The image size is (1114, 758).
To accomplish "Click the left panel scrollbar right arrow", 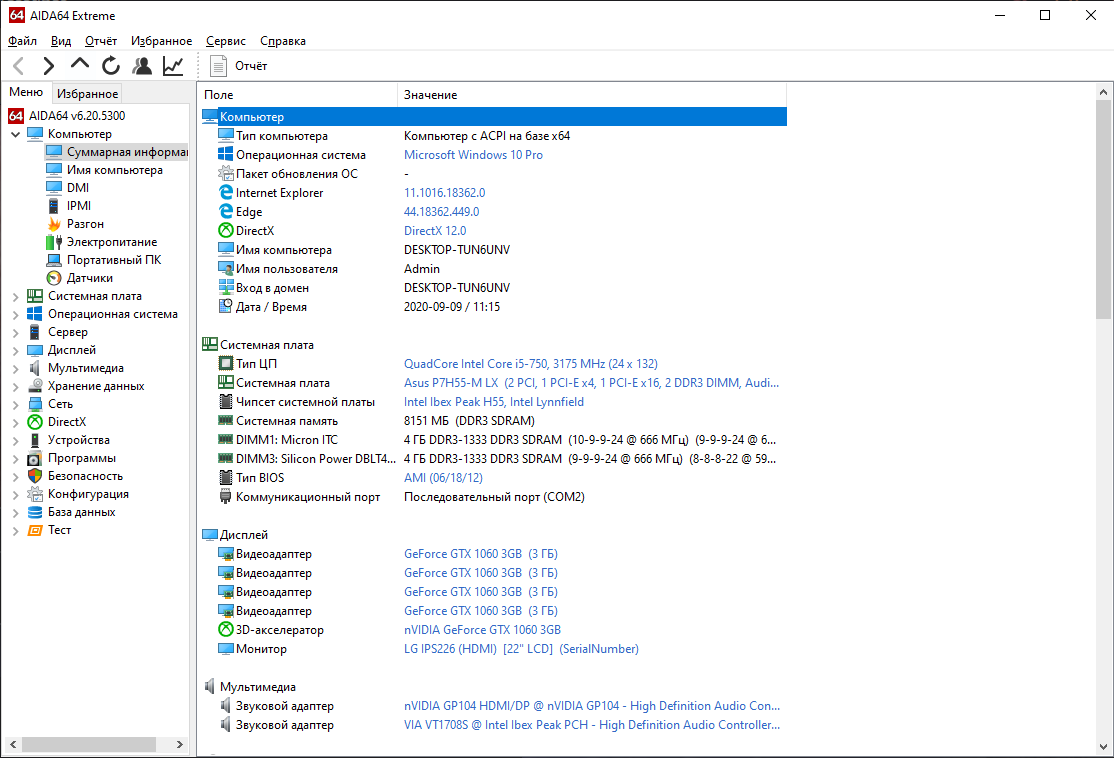I will coord(180,745).
